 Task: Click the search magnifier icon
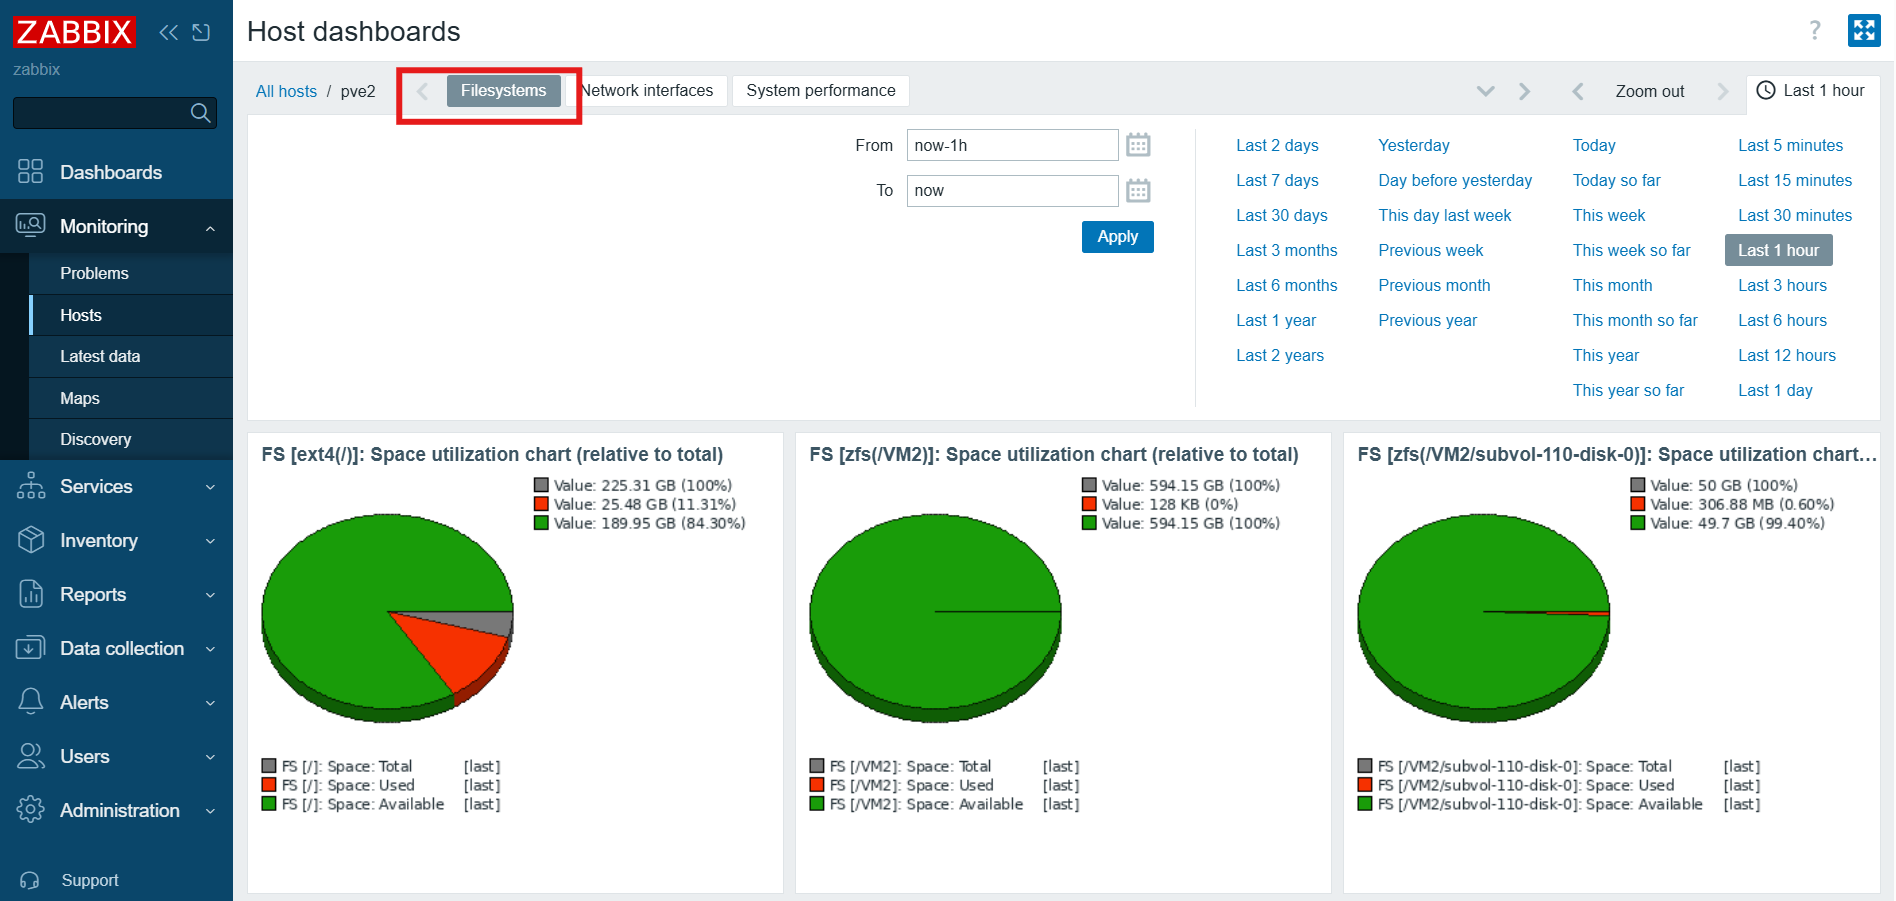tap(200, 113)
